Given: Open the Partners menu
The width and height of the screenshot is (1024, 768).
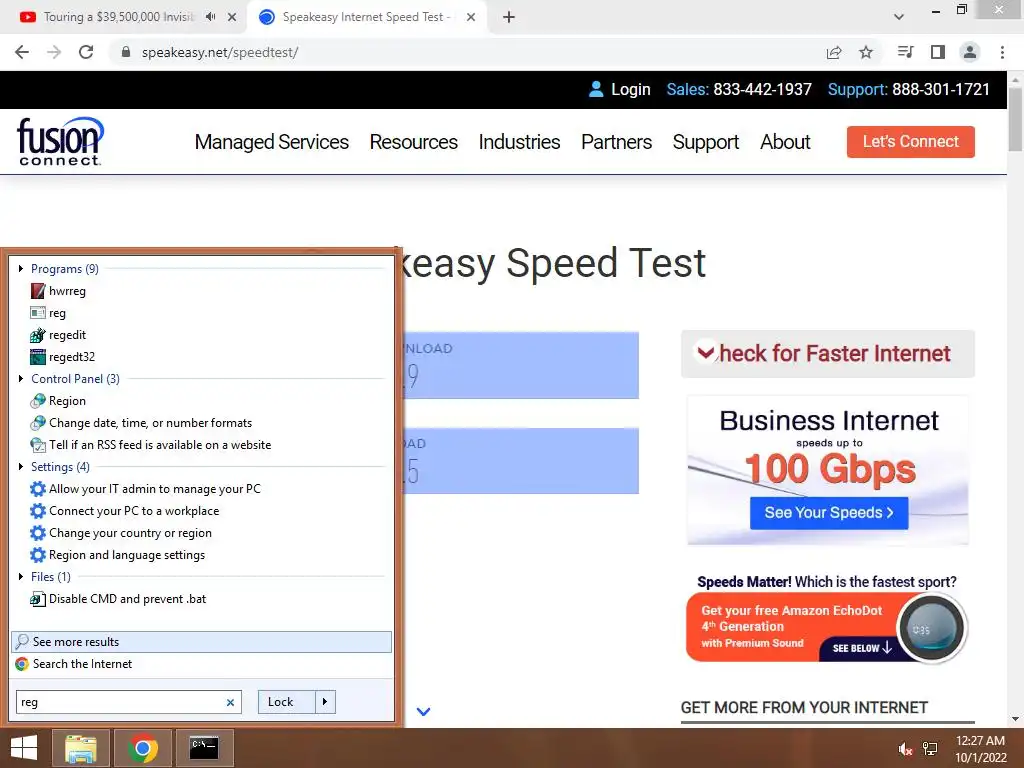Looking at the screenshot, I should [616, 142].
